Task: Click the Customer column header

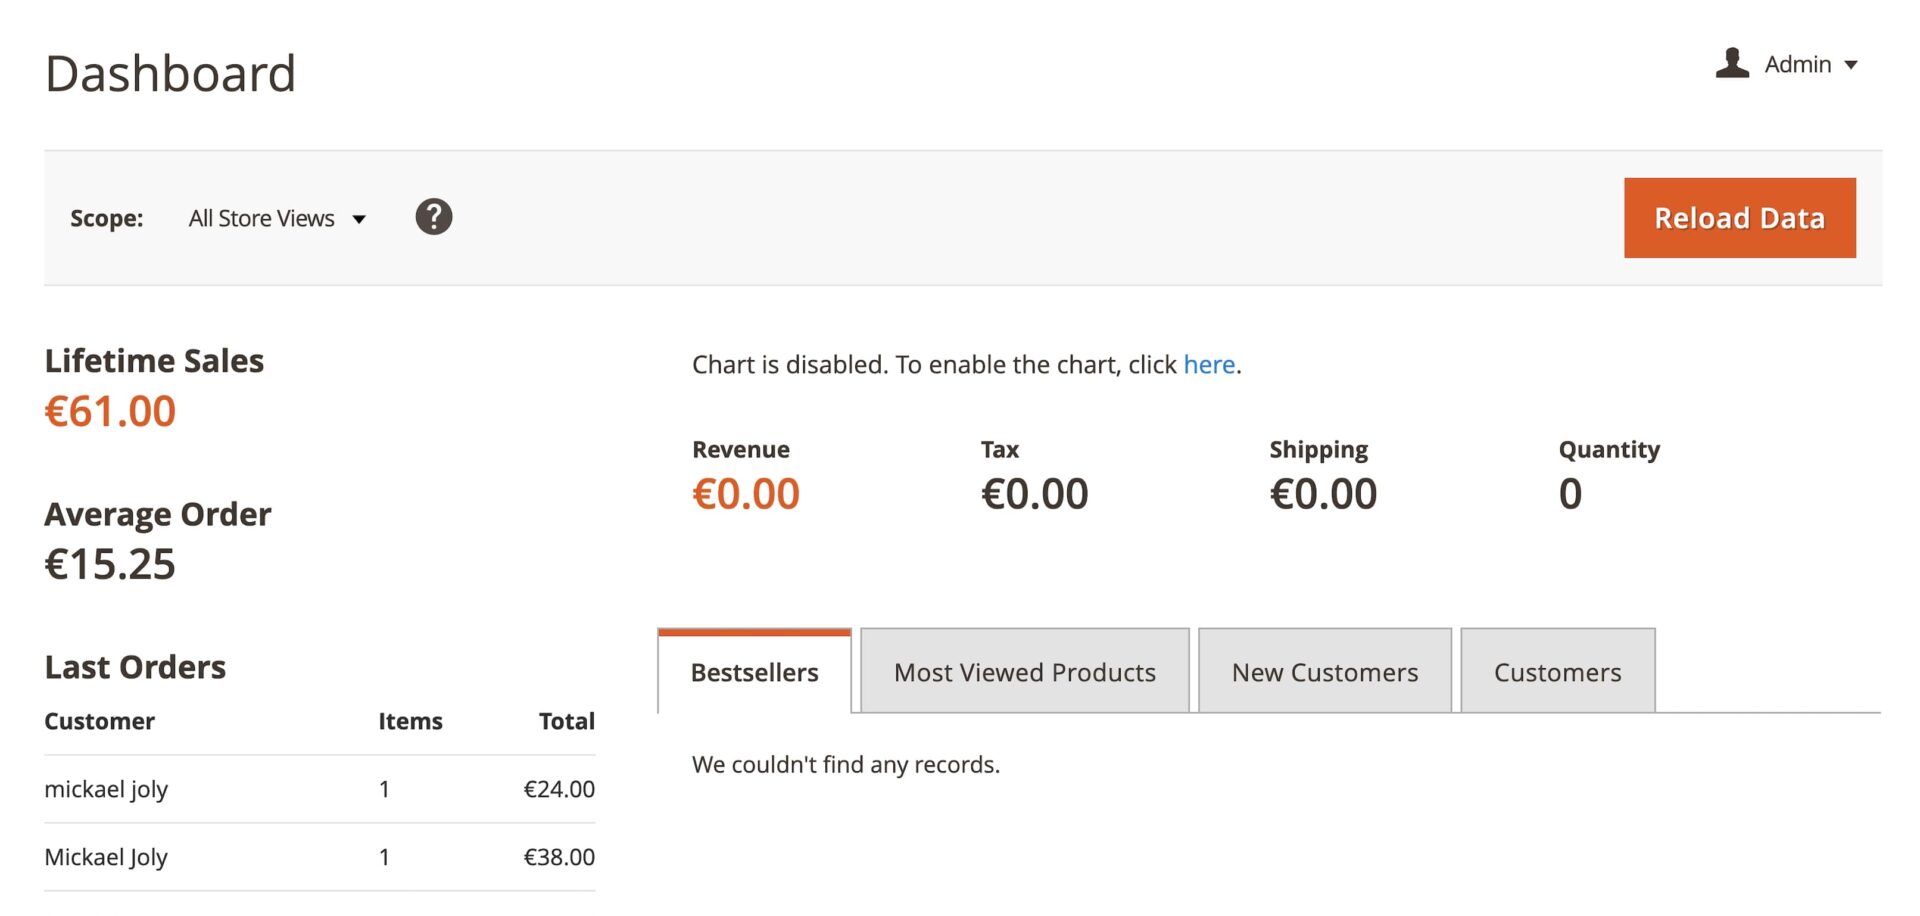Action: click(x=99, y=721)
